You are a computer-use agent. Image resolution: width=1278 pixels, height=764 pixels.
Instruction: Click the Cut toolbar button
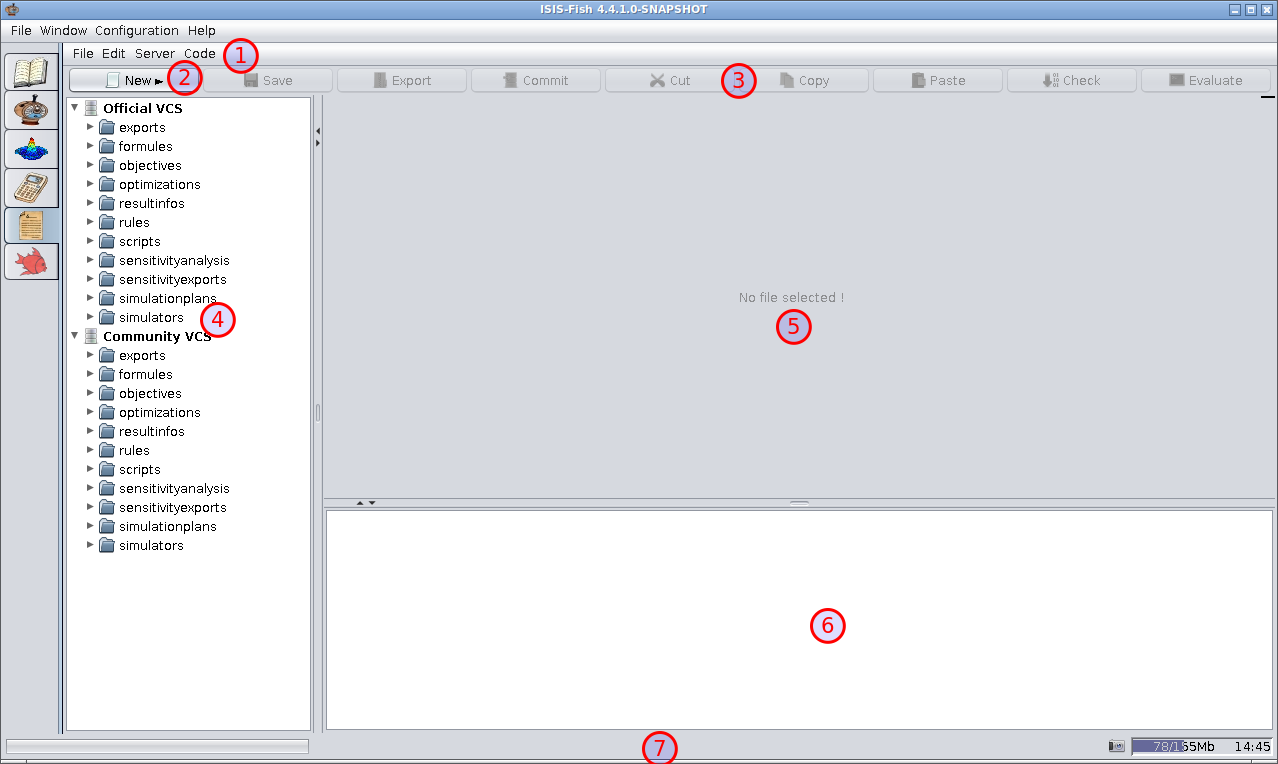(670, 80)
